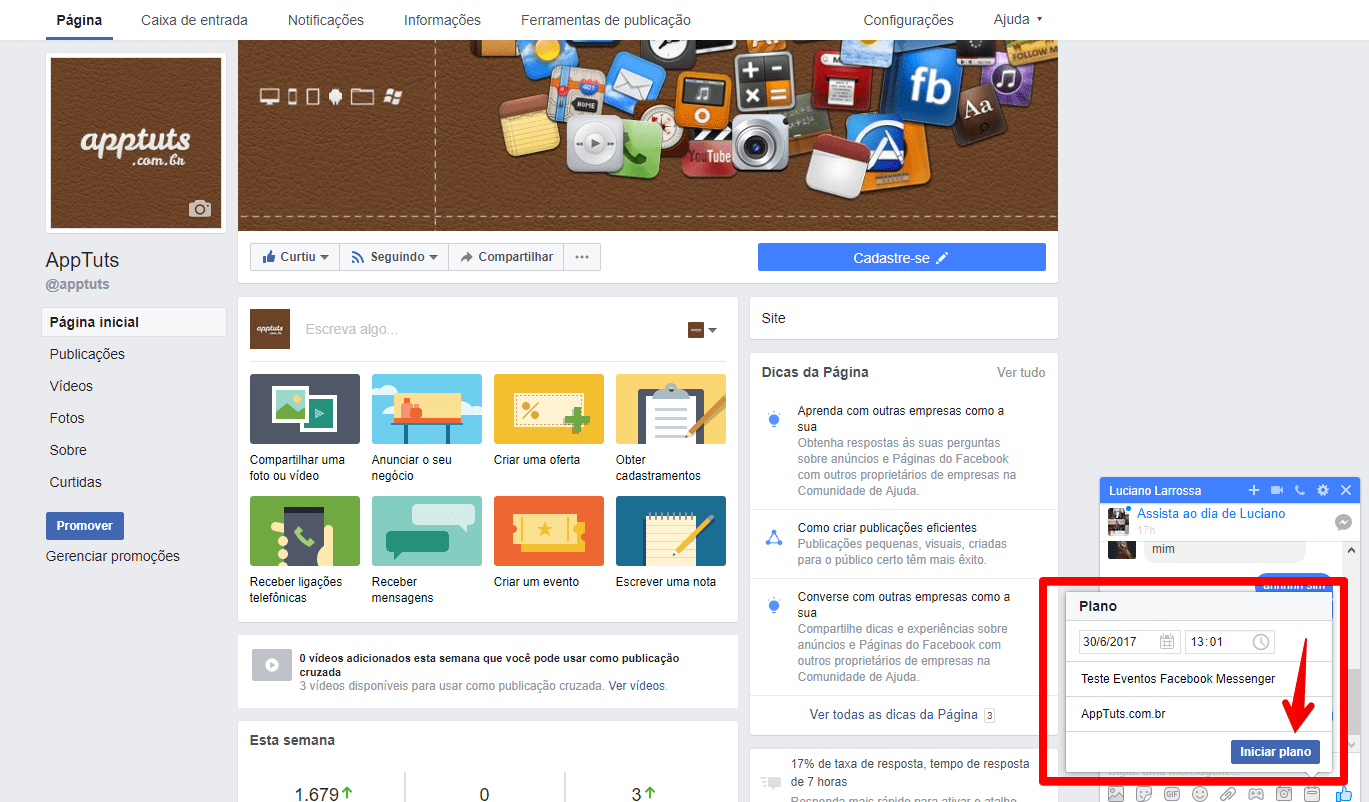Click the Iniciar plano button
1369x802 pixels.
click(x=1275, y=752)
